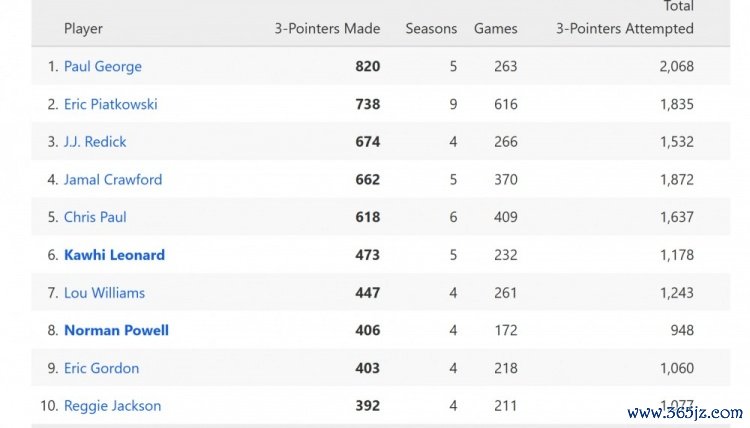
Task: Click Paul George's 820 three-pointers value
Action: pyautogui.click(x=367, y=66)
